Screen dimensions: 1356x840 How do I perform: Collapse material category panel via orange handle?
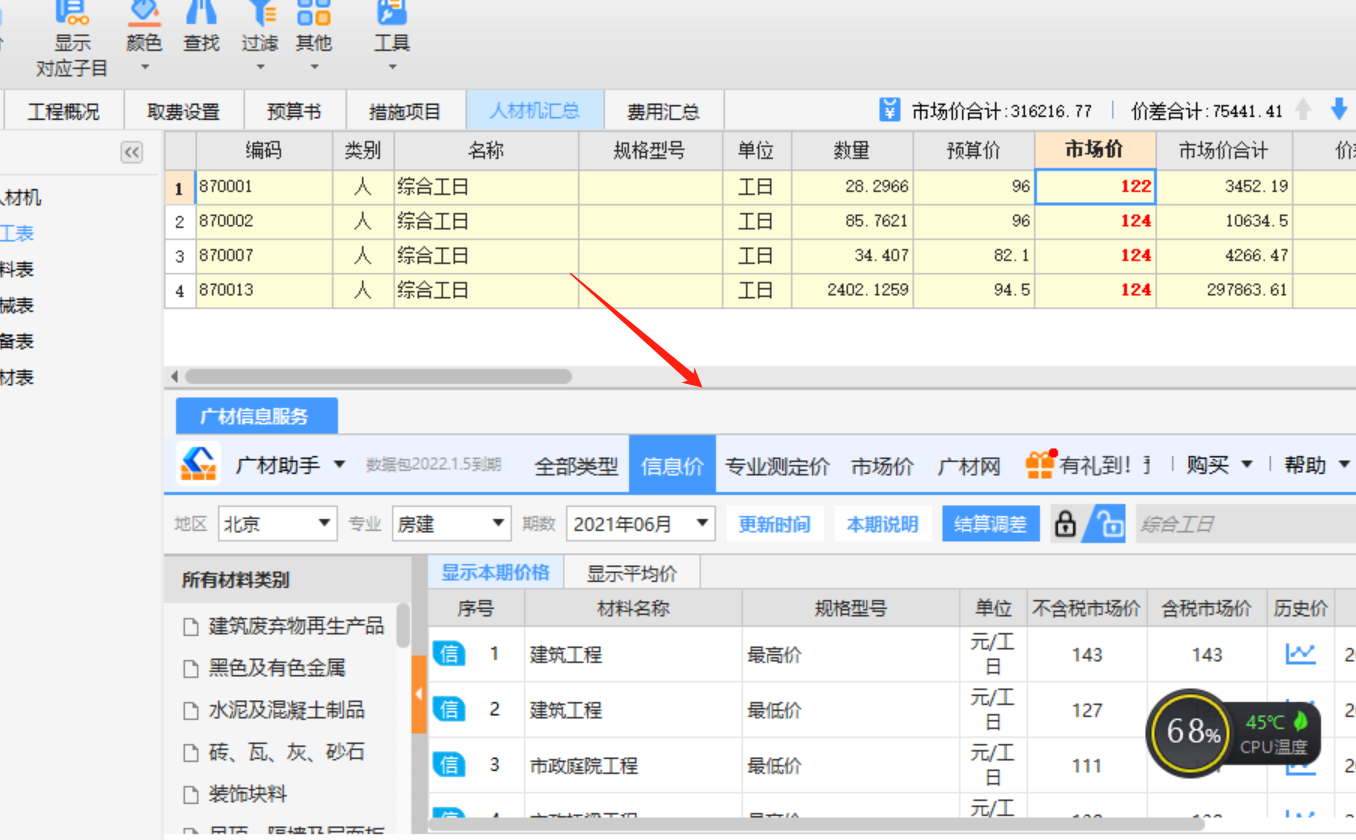pos(419,694)
